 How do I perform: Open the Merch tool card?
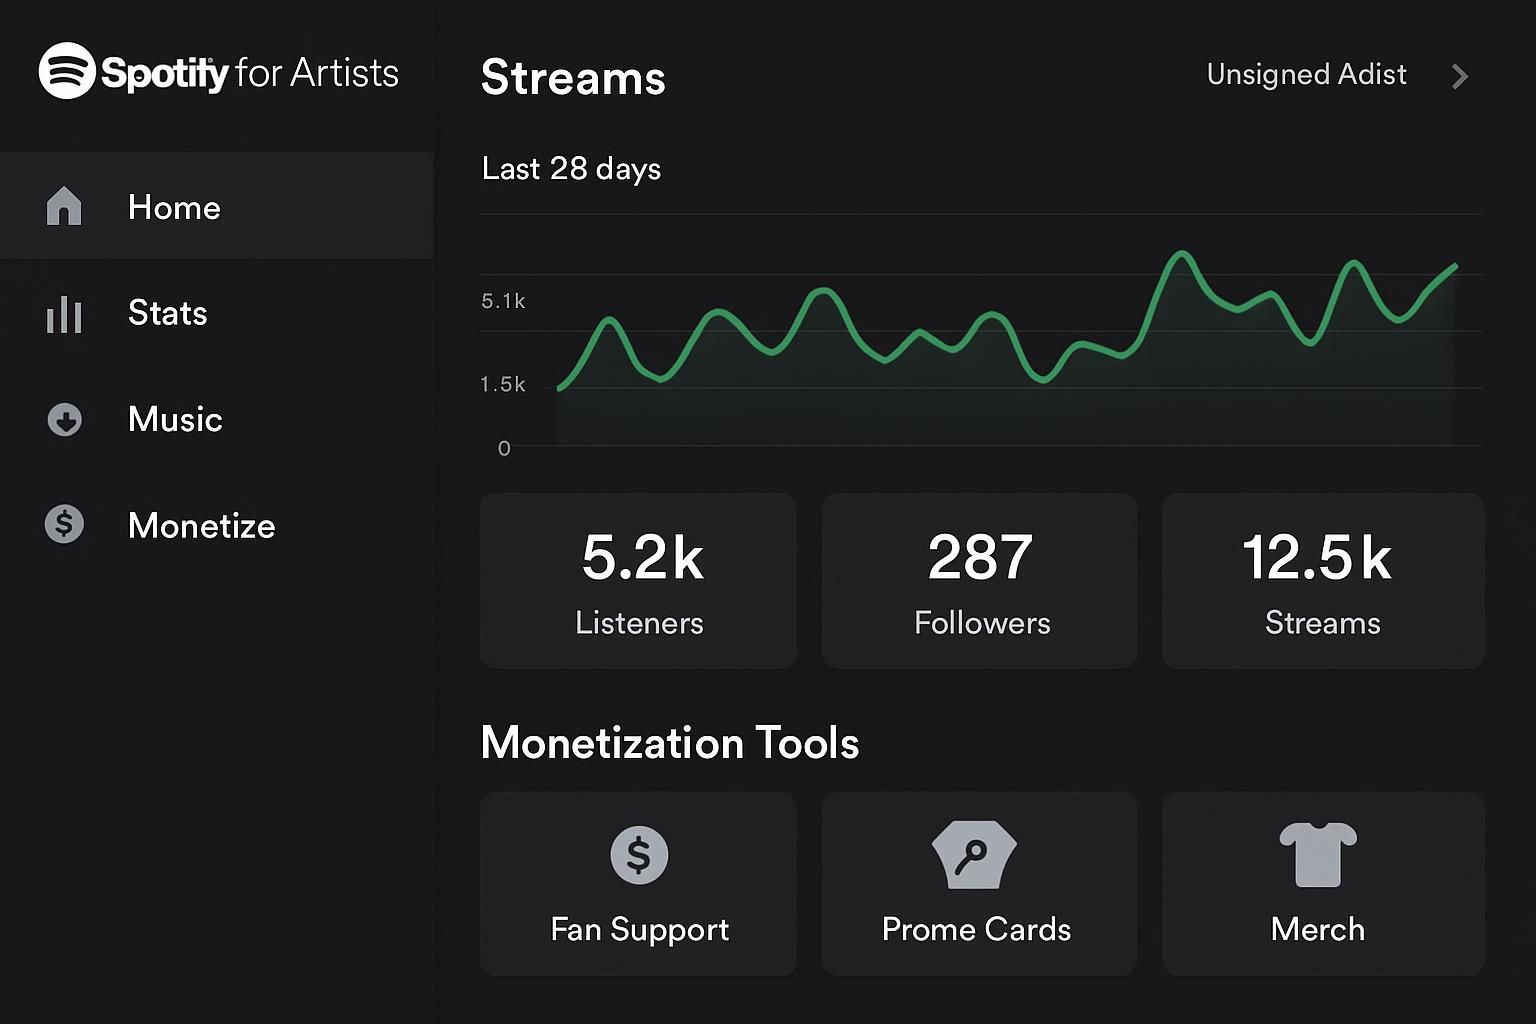(1321, 884)
